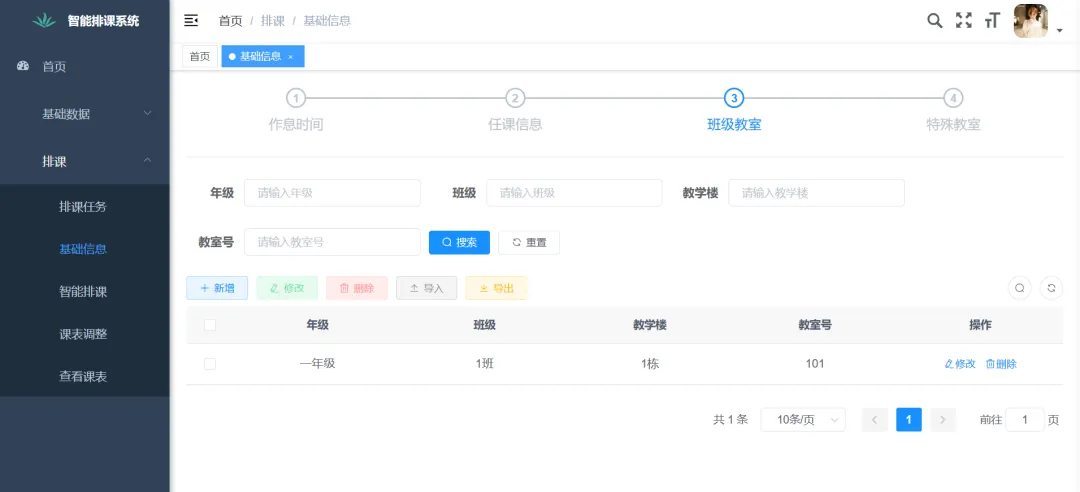Click the sidebar collapse hamburger icon

(x=191, y=20)
